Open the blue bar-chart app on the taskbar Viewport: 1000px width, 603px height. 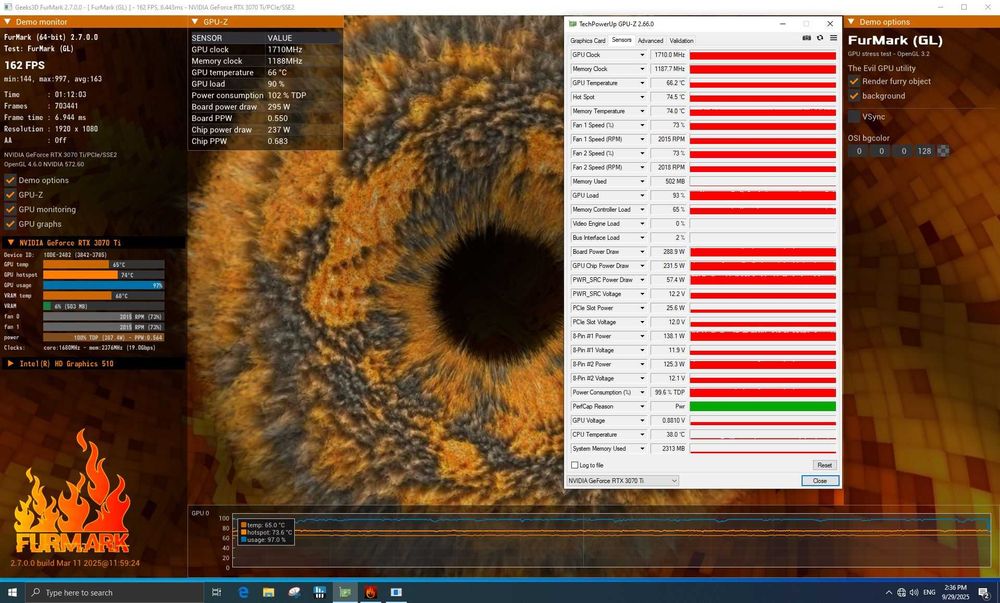320,592
